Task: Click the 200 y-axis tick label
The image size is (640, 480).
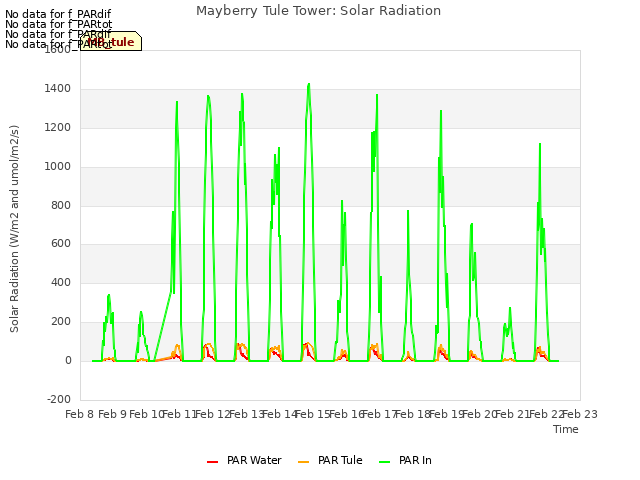Action: (61, 322)
